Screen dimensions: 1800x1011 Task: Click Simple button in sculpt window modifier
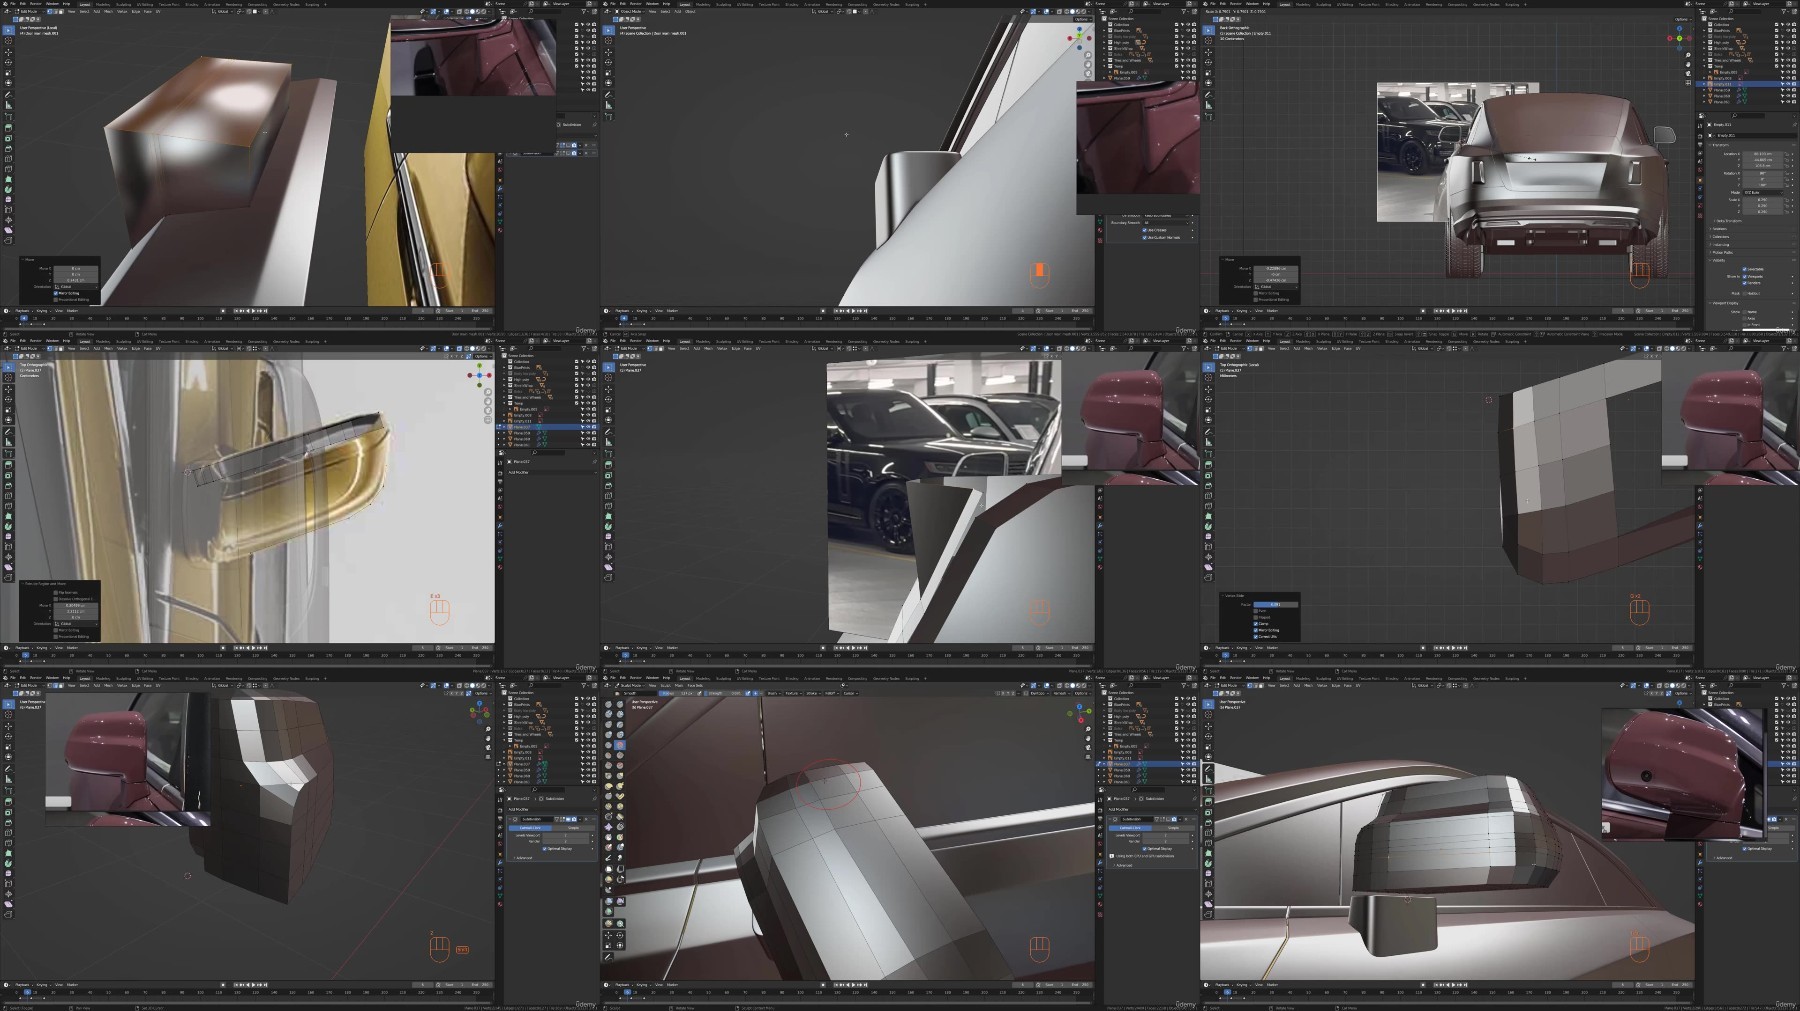1173,828
